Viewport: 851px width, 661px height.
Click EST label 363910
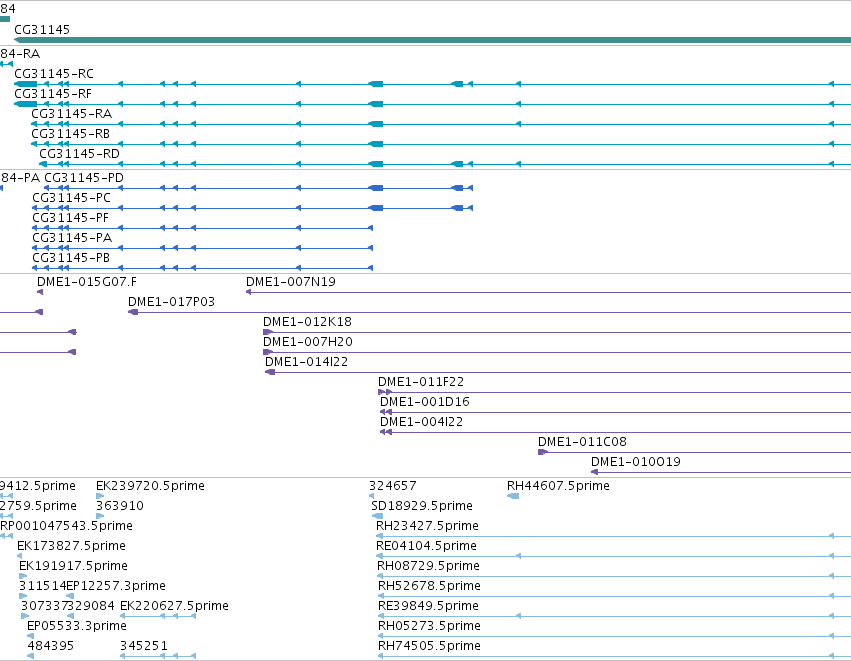120,506
